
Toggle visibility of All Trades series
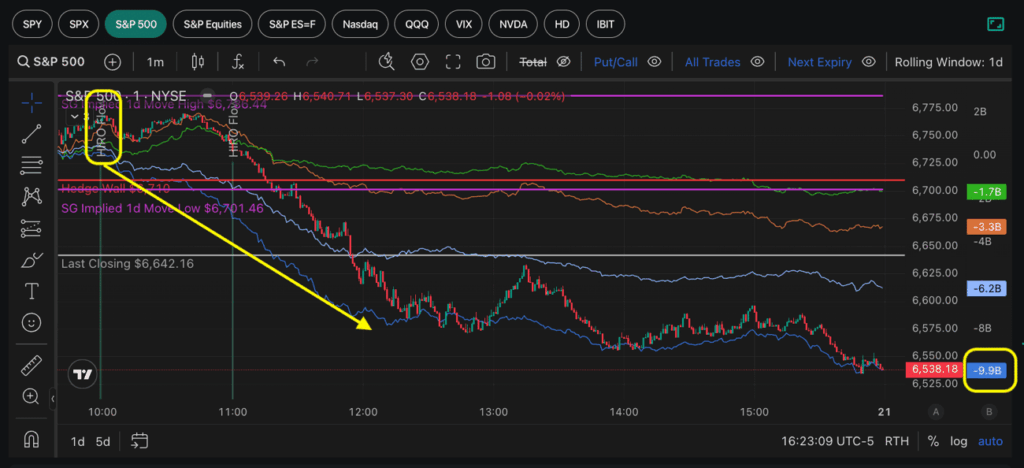click(757, 62)
